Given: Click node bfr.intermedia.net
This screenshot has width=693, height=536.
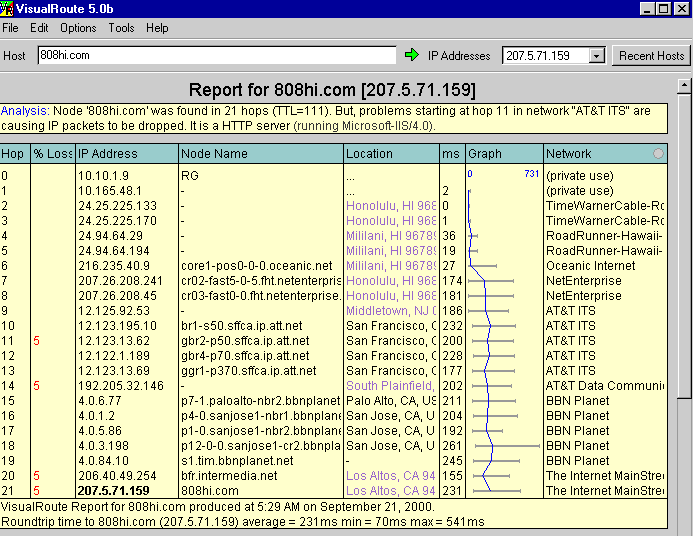Looking at the screenshot, I should (229, 476).
